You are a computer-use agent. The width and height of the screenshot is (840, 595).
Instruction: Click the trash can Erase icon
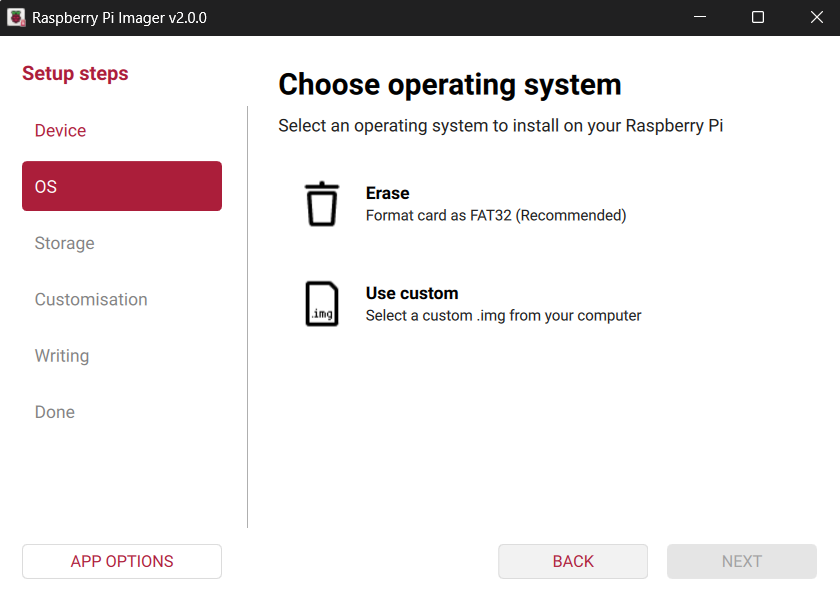pyautogui.click(x=322, y=204)
